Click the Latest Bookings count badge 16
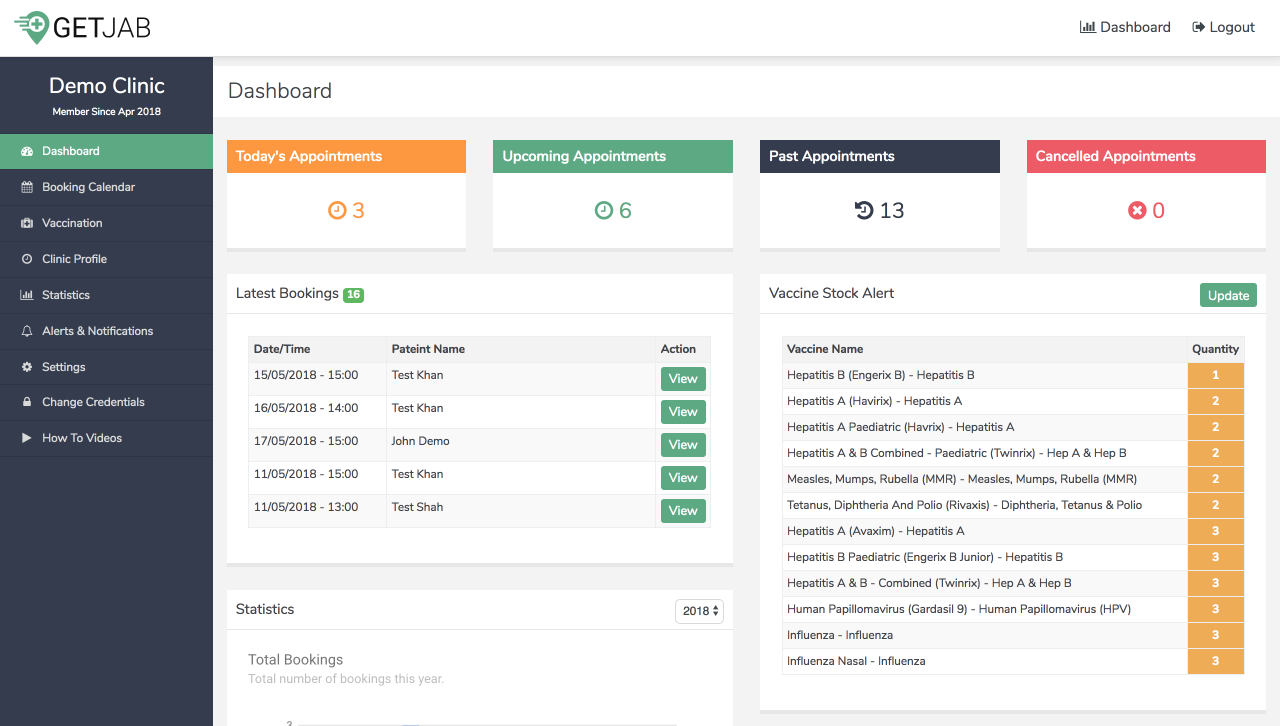Screen dimensions: 1280x726 coord(353,294)
